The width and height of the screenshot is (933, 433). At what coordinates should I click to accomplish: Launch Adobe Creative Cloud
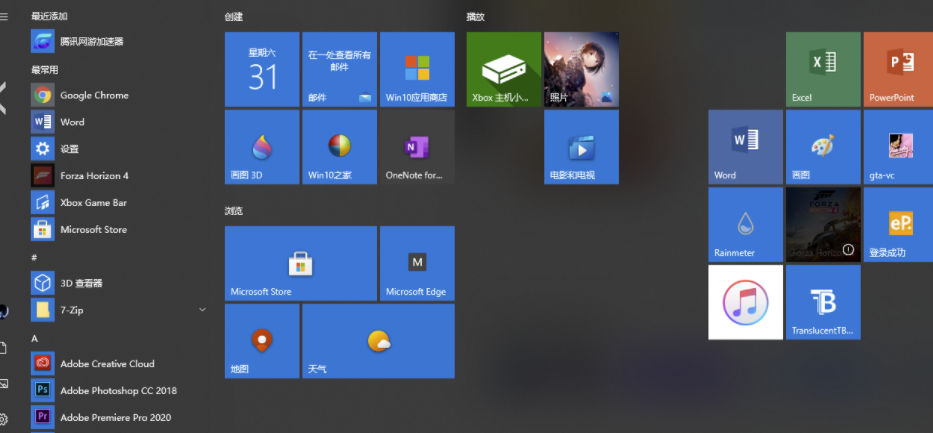[119, 363]
